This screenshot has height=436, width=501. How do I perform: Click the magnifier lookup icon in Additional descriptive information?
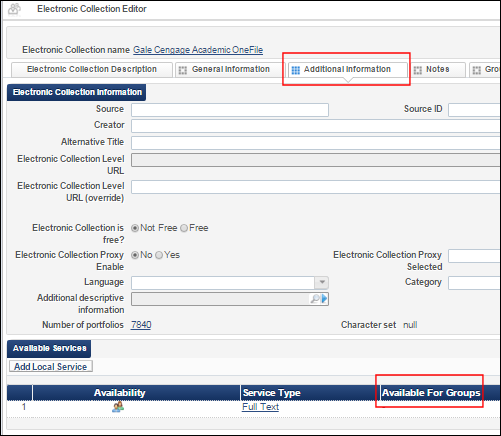pyautogui.click(x=315, y=299)
